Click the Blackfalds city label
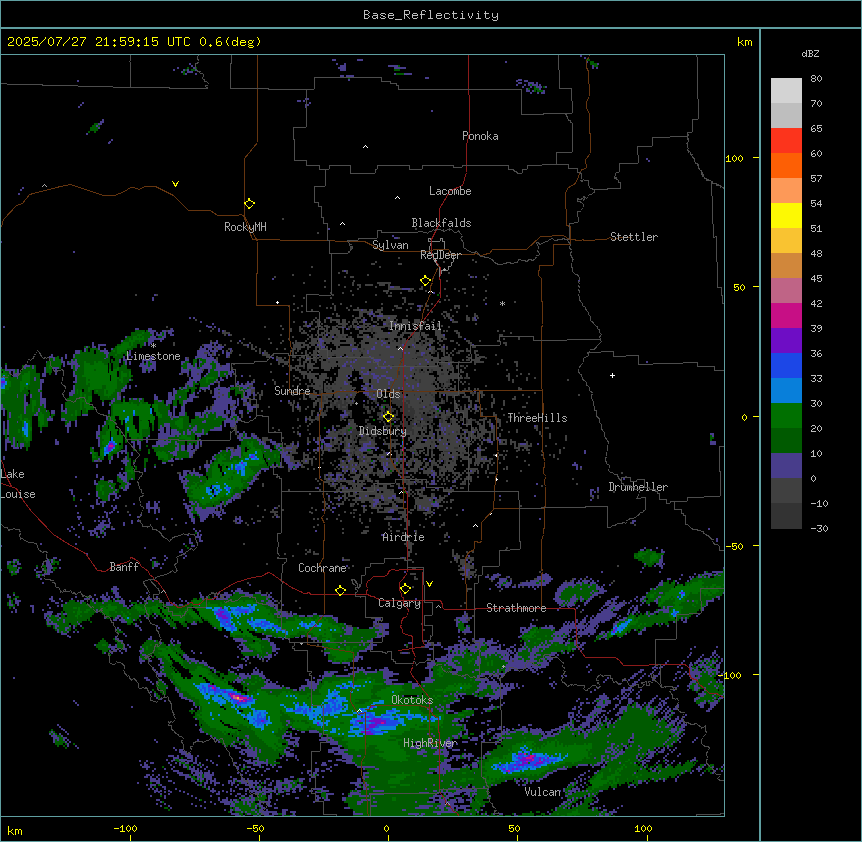This screenshot has height=842, width=862. (441, 223)
